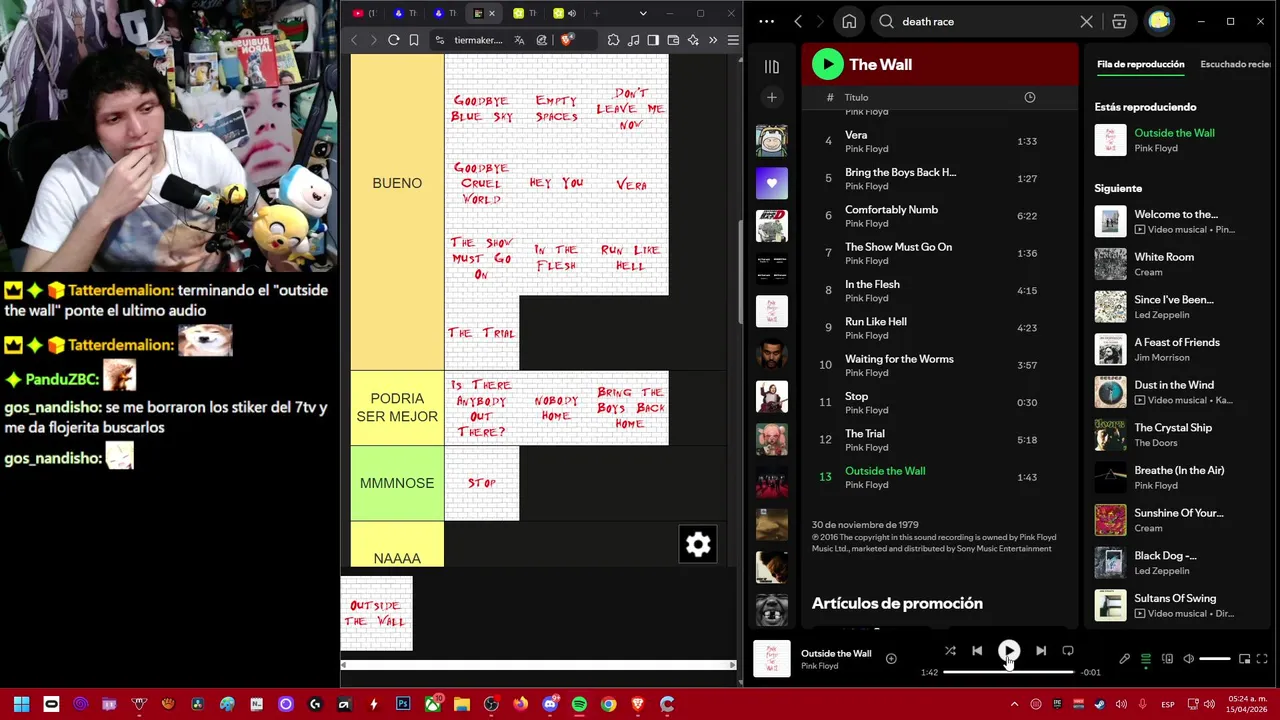
Task: Toggle shuffle in Spotify player bar
Action: (x=950, y=651)
